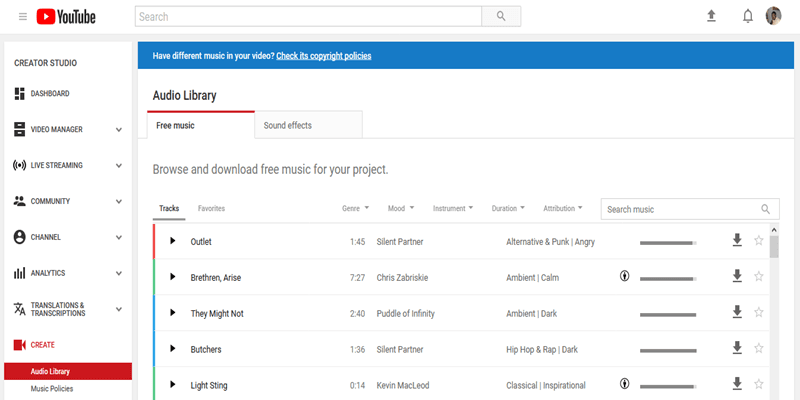Download the Outlet track
Image resolution: width=800 pixels, height=400 pixels.
tap(737, 240)
